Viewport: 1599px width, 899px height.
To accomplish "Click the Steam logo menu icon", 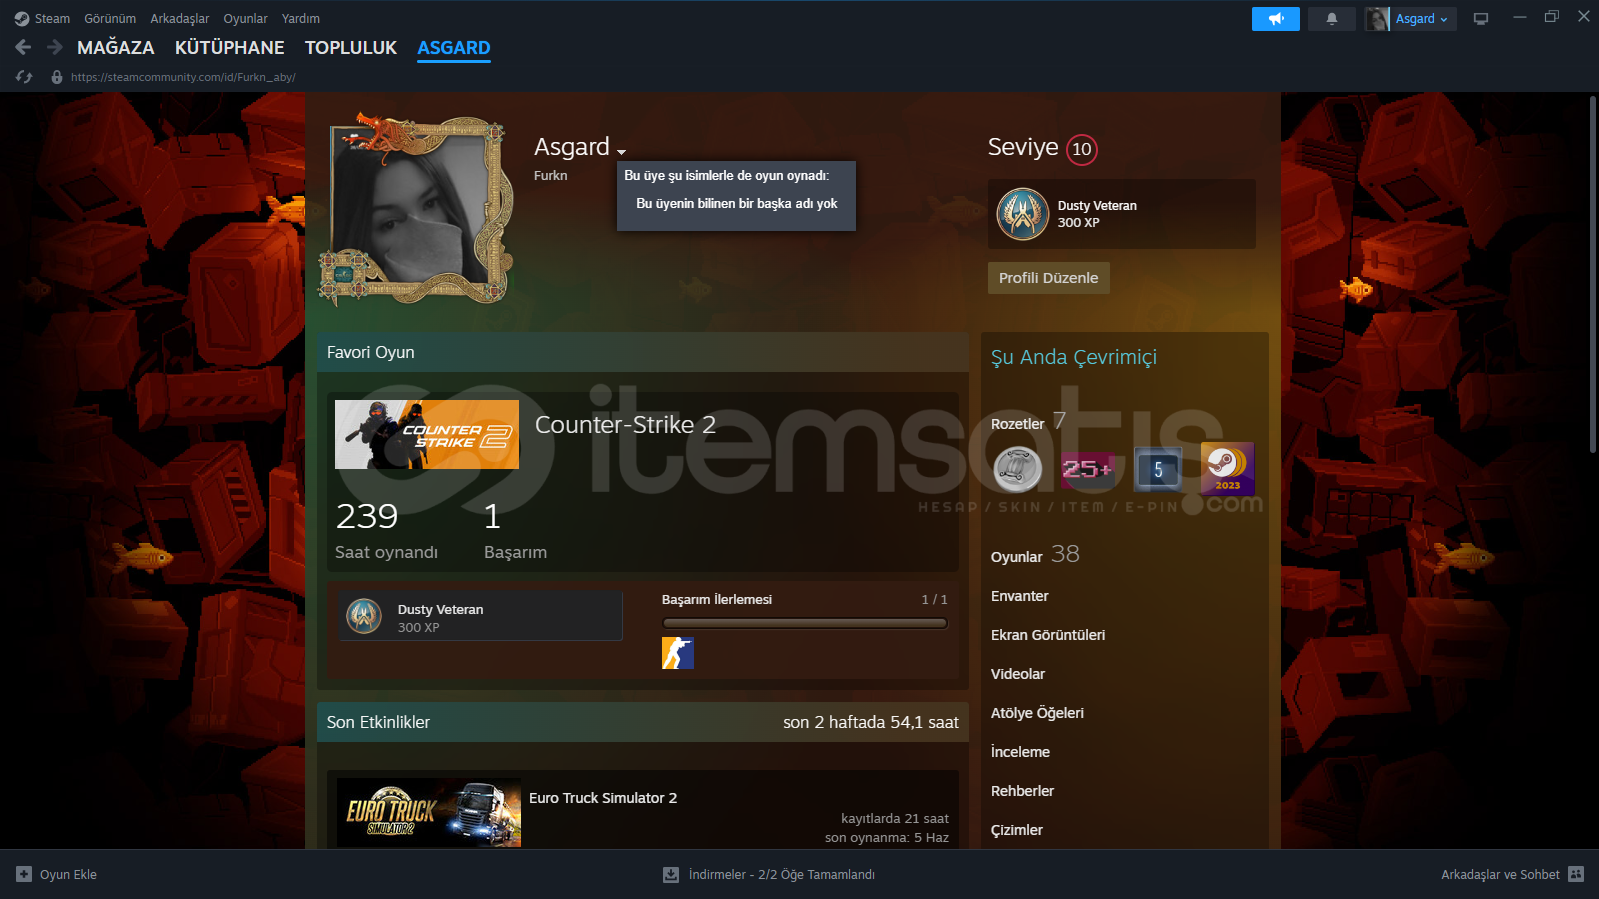I will (x=22, y=19).
